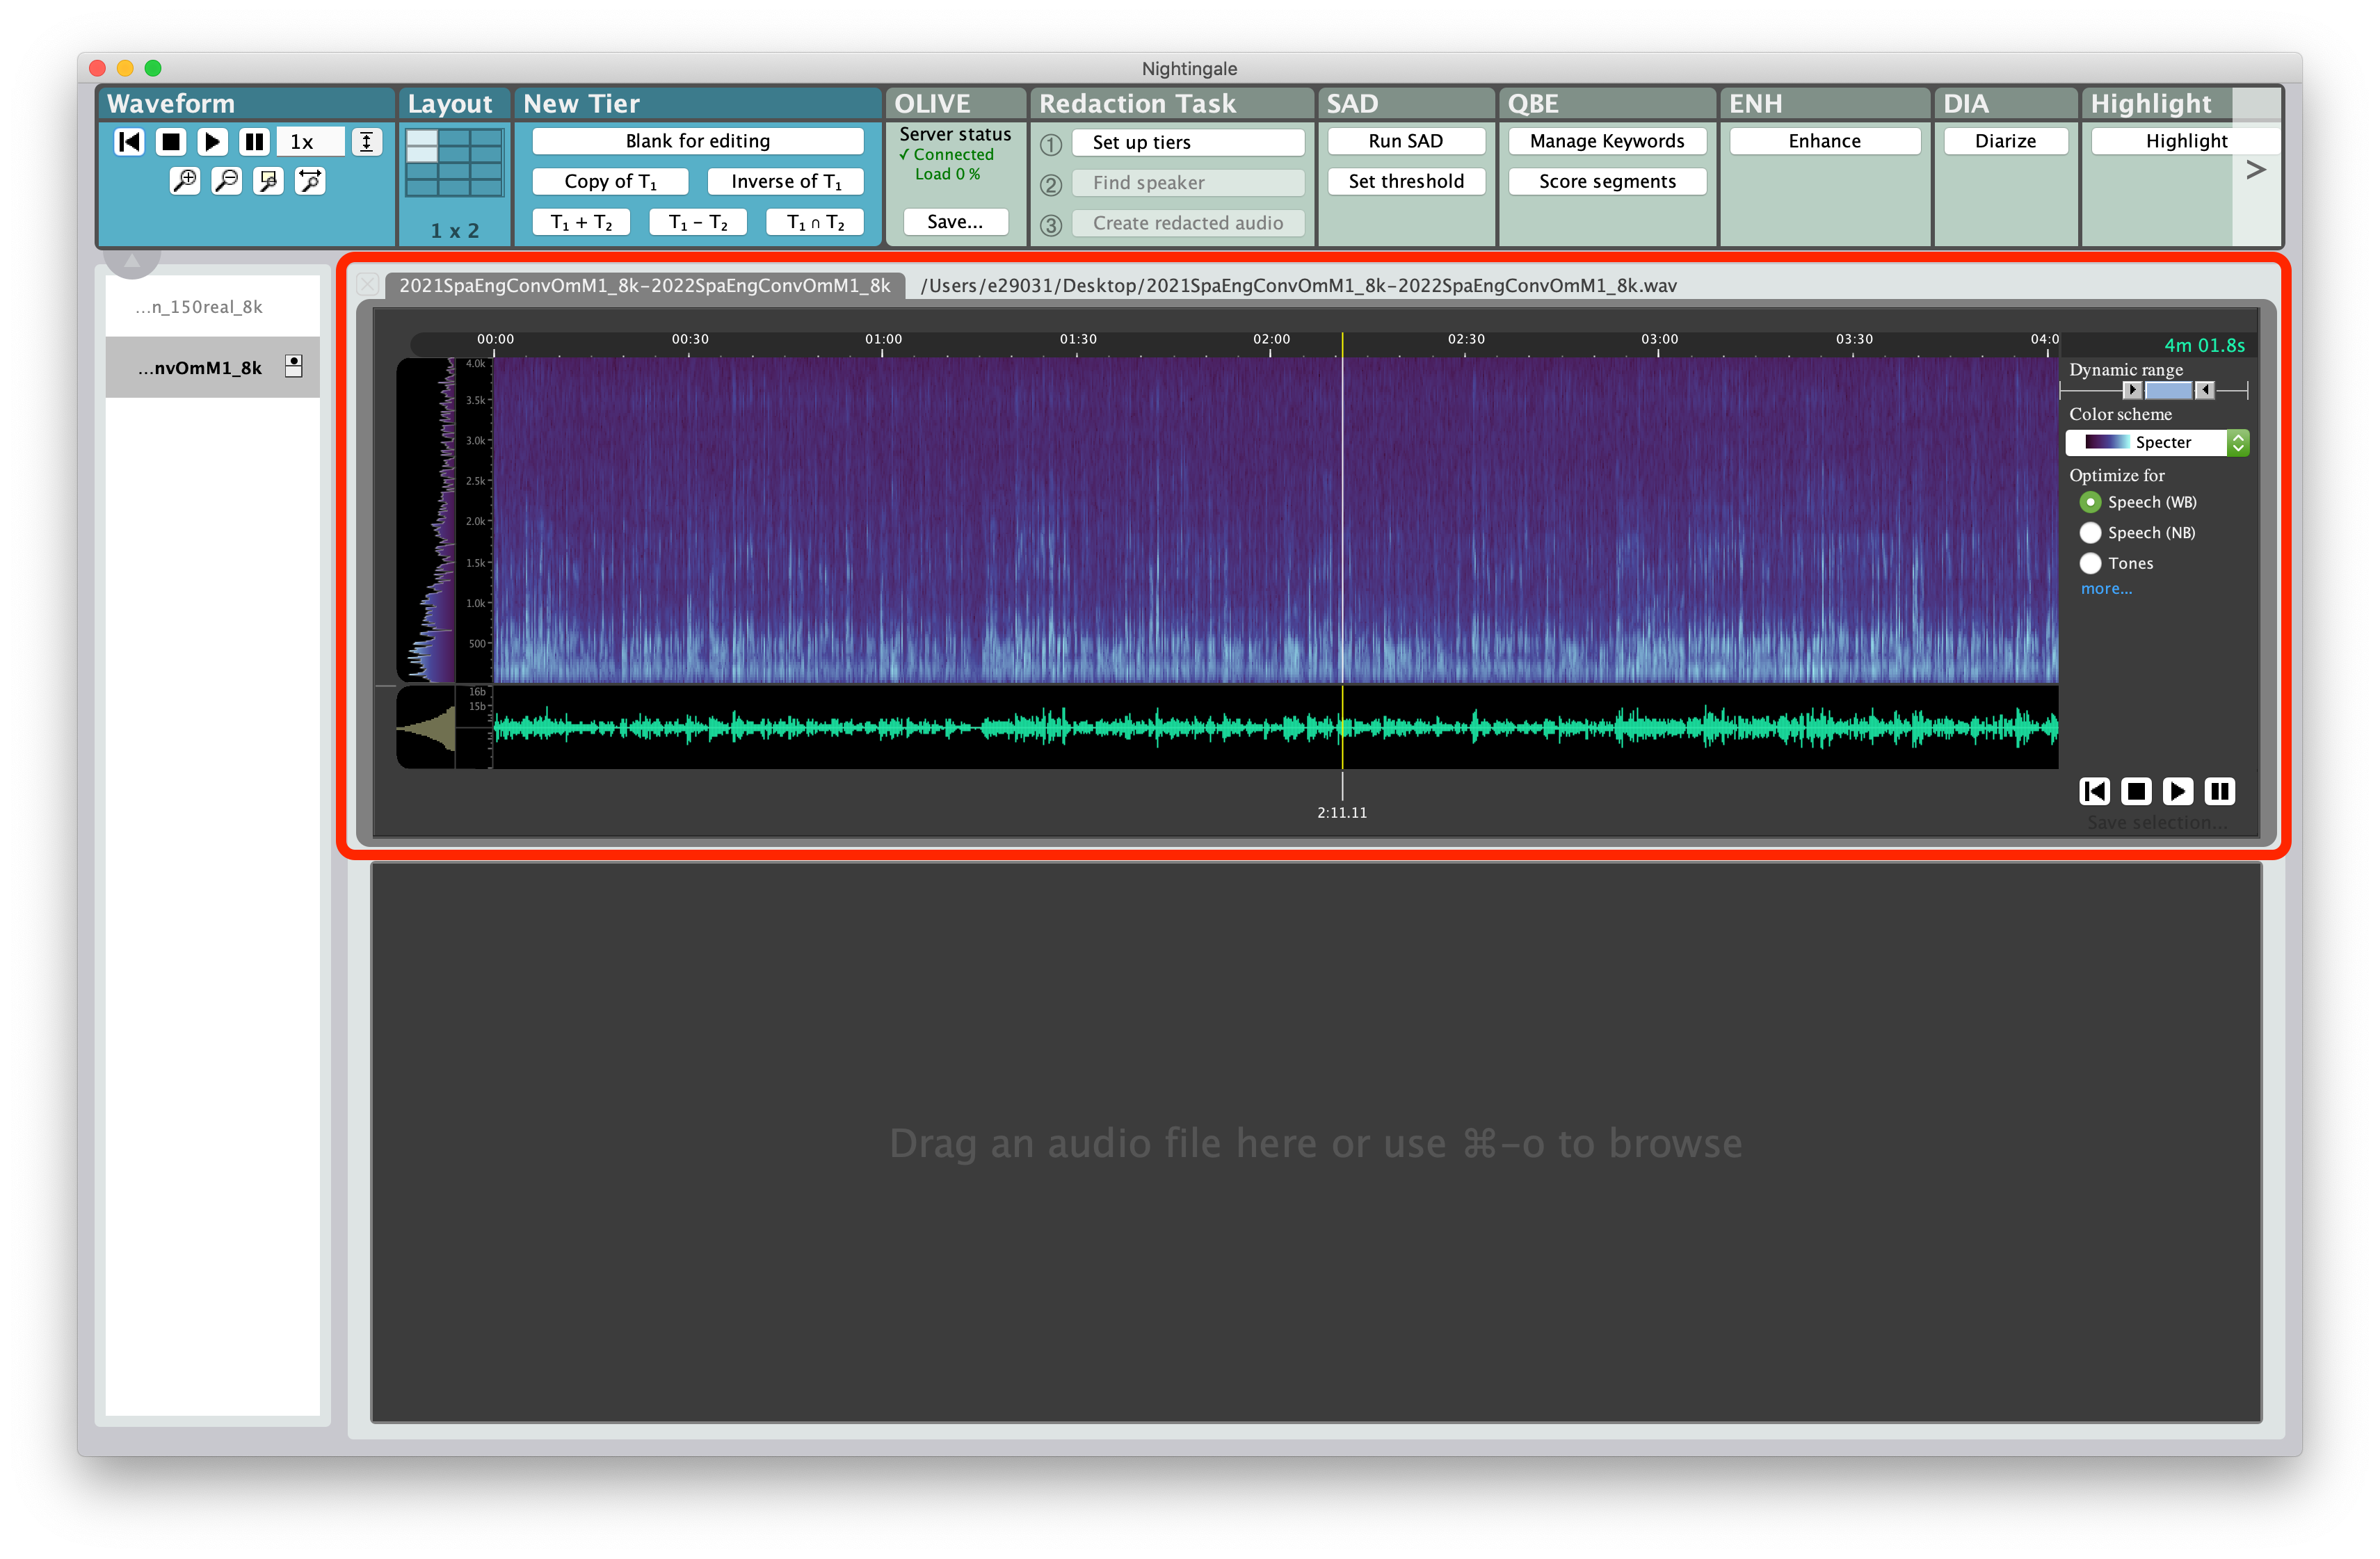The height and width of the screenshot is (1559, 2380).
Task: Click the Run SAD button
Action: click(1406, 141)
